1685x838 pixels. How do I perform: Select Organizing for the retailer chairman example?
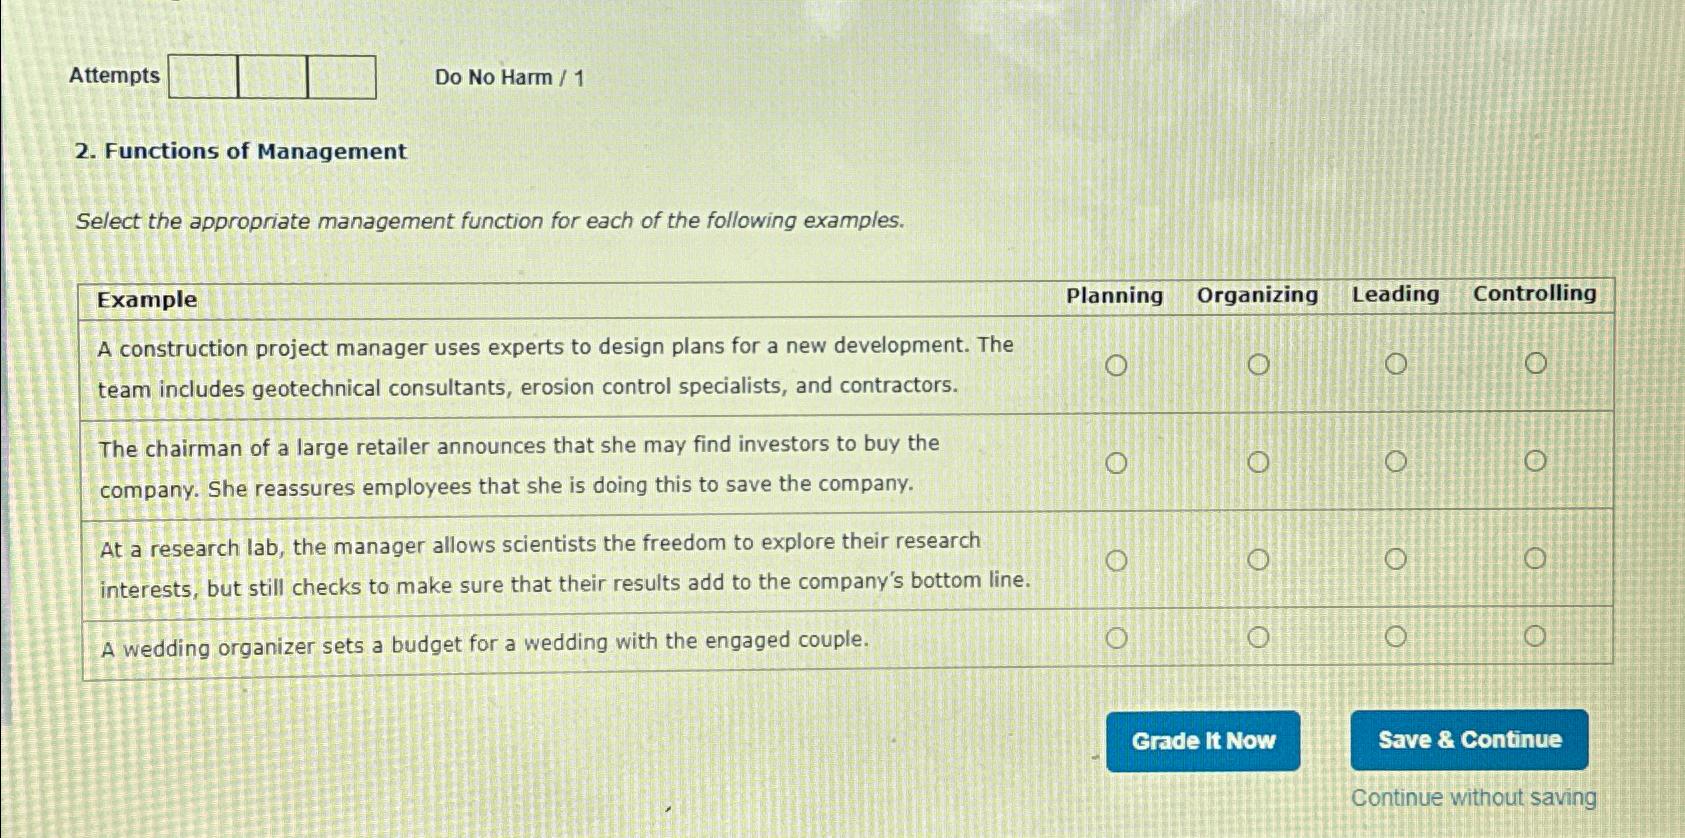[1260, 462]
